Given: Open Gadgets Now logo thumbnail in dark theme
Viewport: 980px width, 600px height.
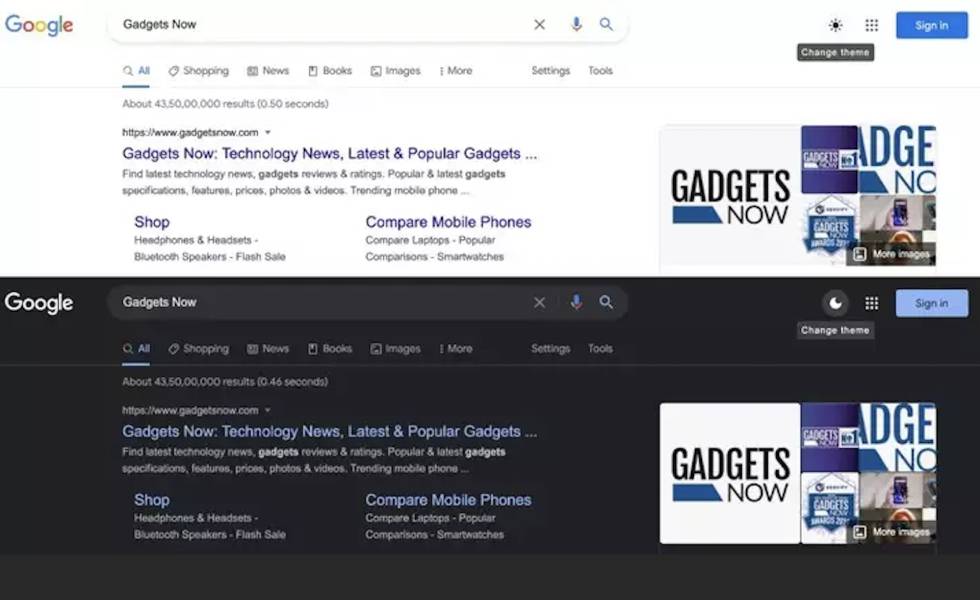Looking at the screenshot, I should 730,473.
